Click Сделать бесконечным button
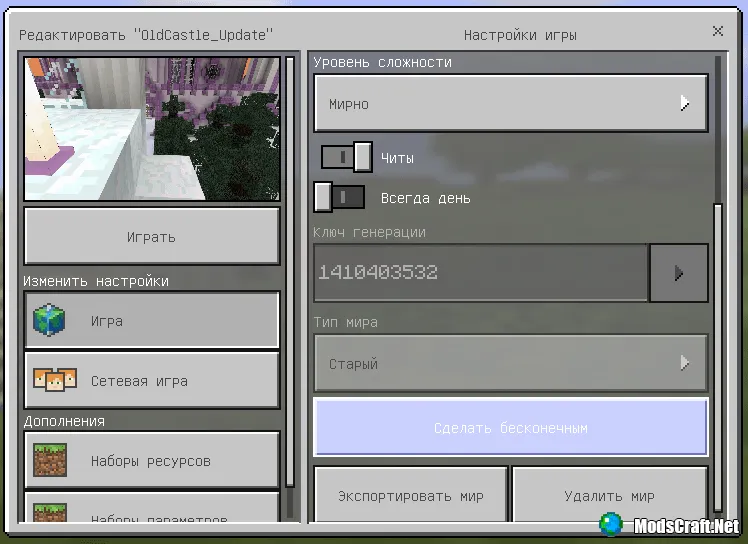 (510, 428)
